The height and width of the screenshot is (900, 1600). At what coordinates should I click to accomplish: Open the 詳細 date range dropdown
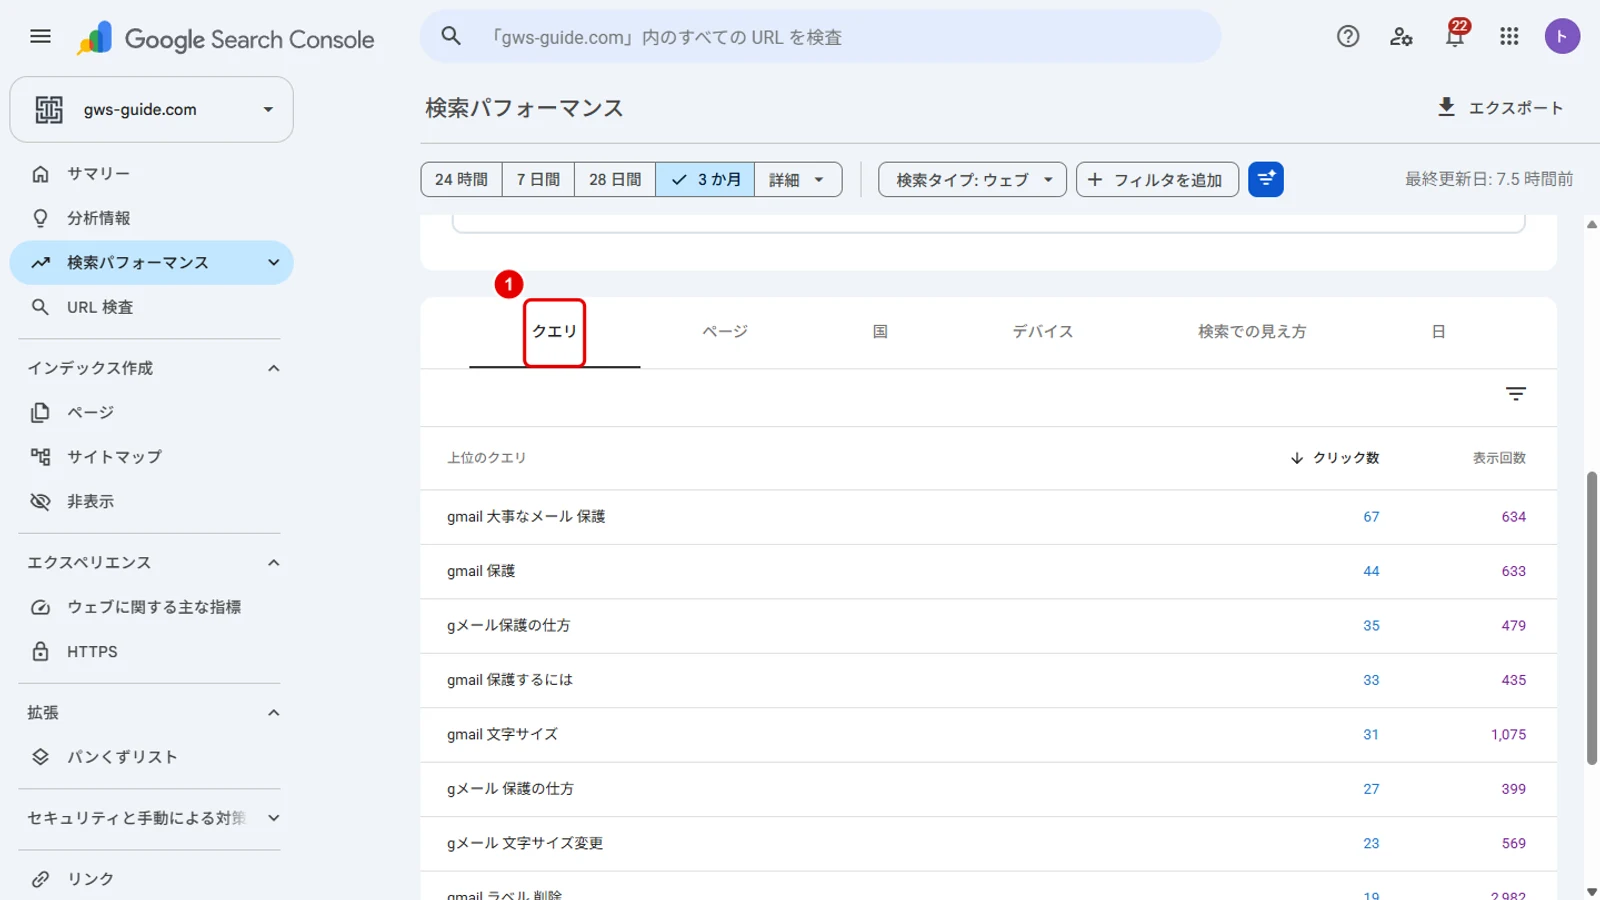tap(798, 180)
